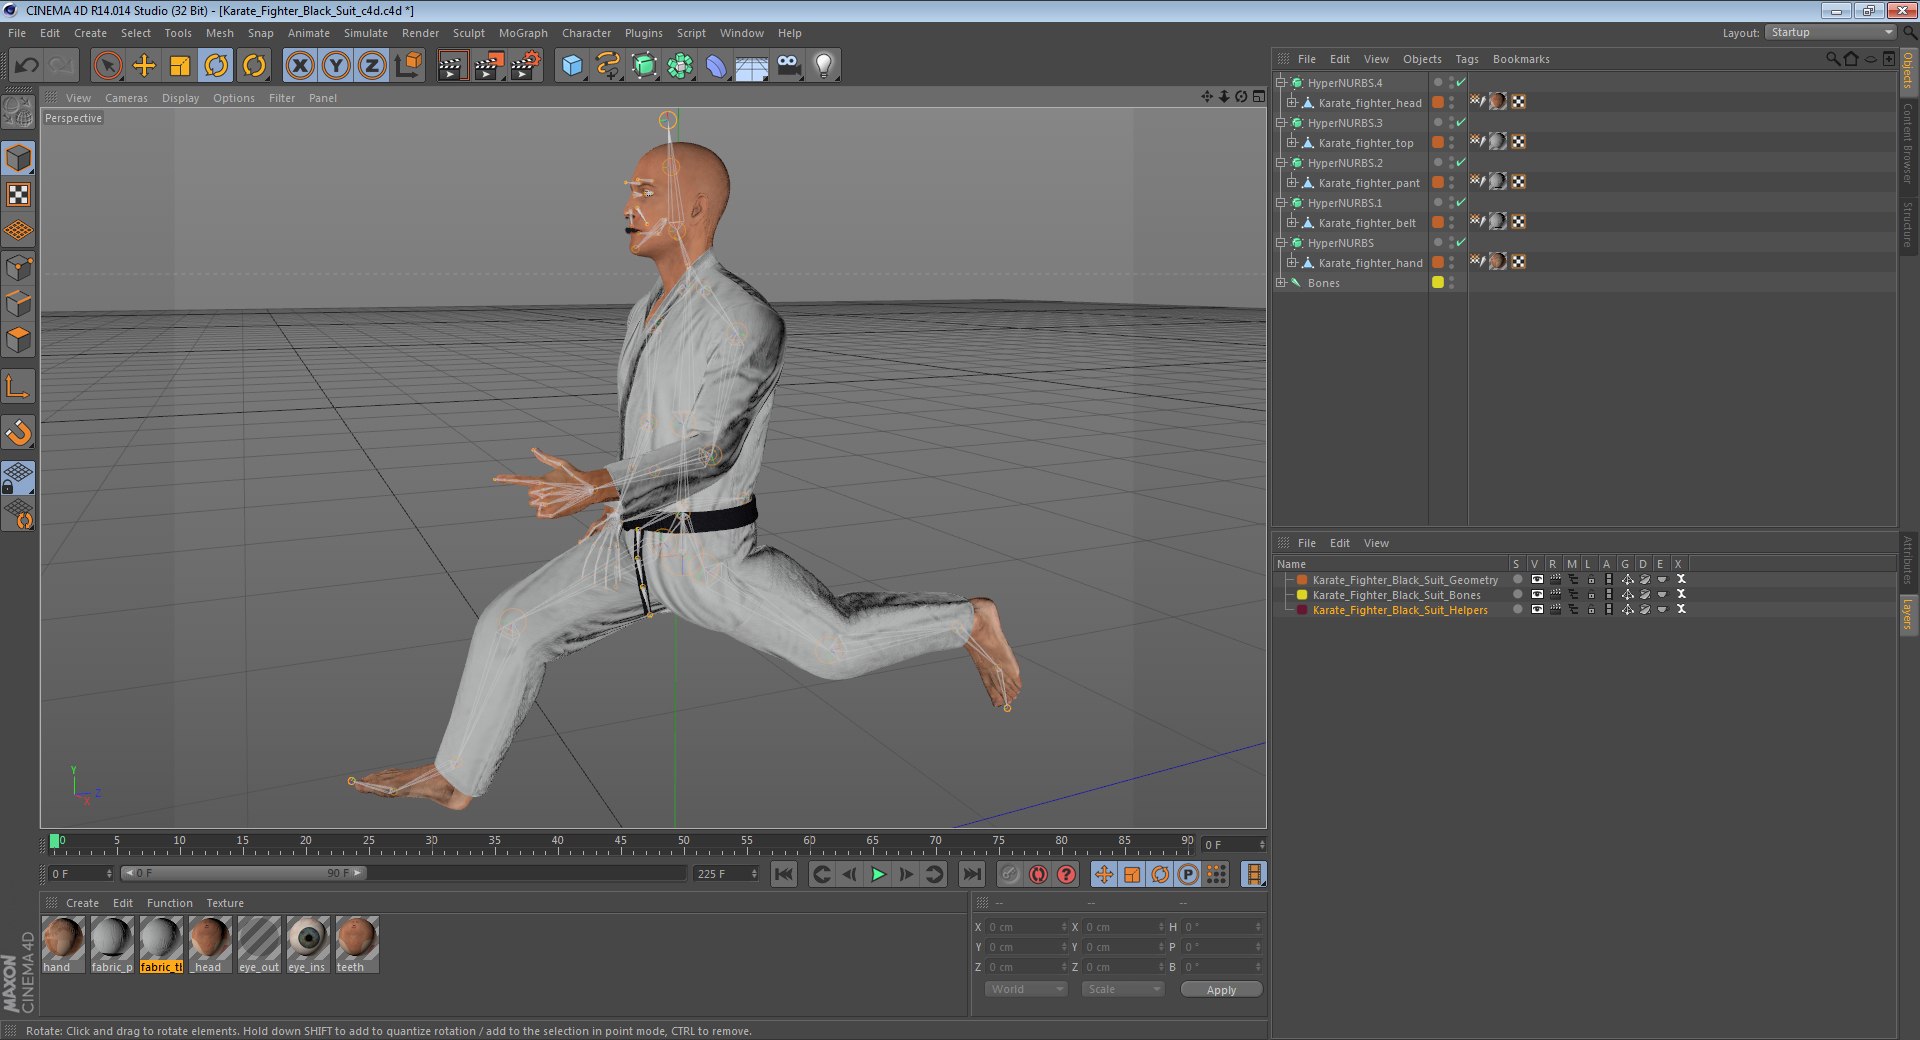Toggle HyperNURBS.3 enabled checkmark
The image size is (1920, 1040).
[x=1461, y=122]
